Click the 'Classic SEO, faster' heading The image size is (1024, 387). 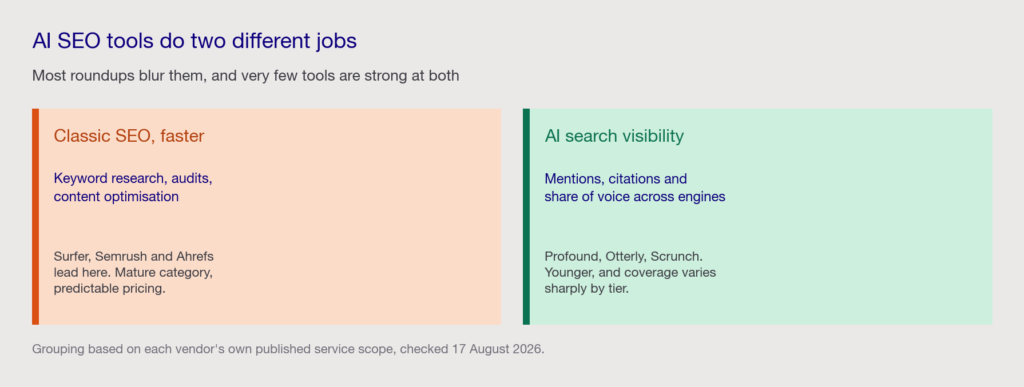click(x=129, y=136)
